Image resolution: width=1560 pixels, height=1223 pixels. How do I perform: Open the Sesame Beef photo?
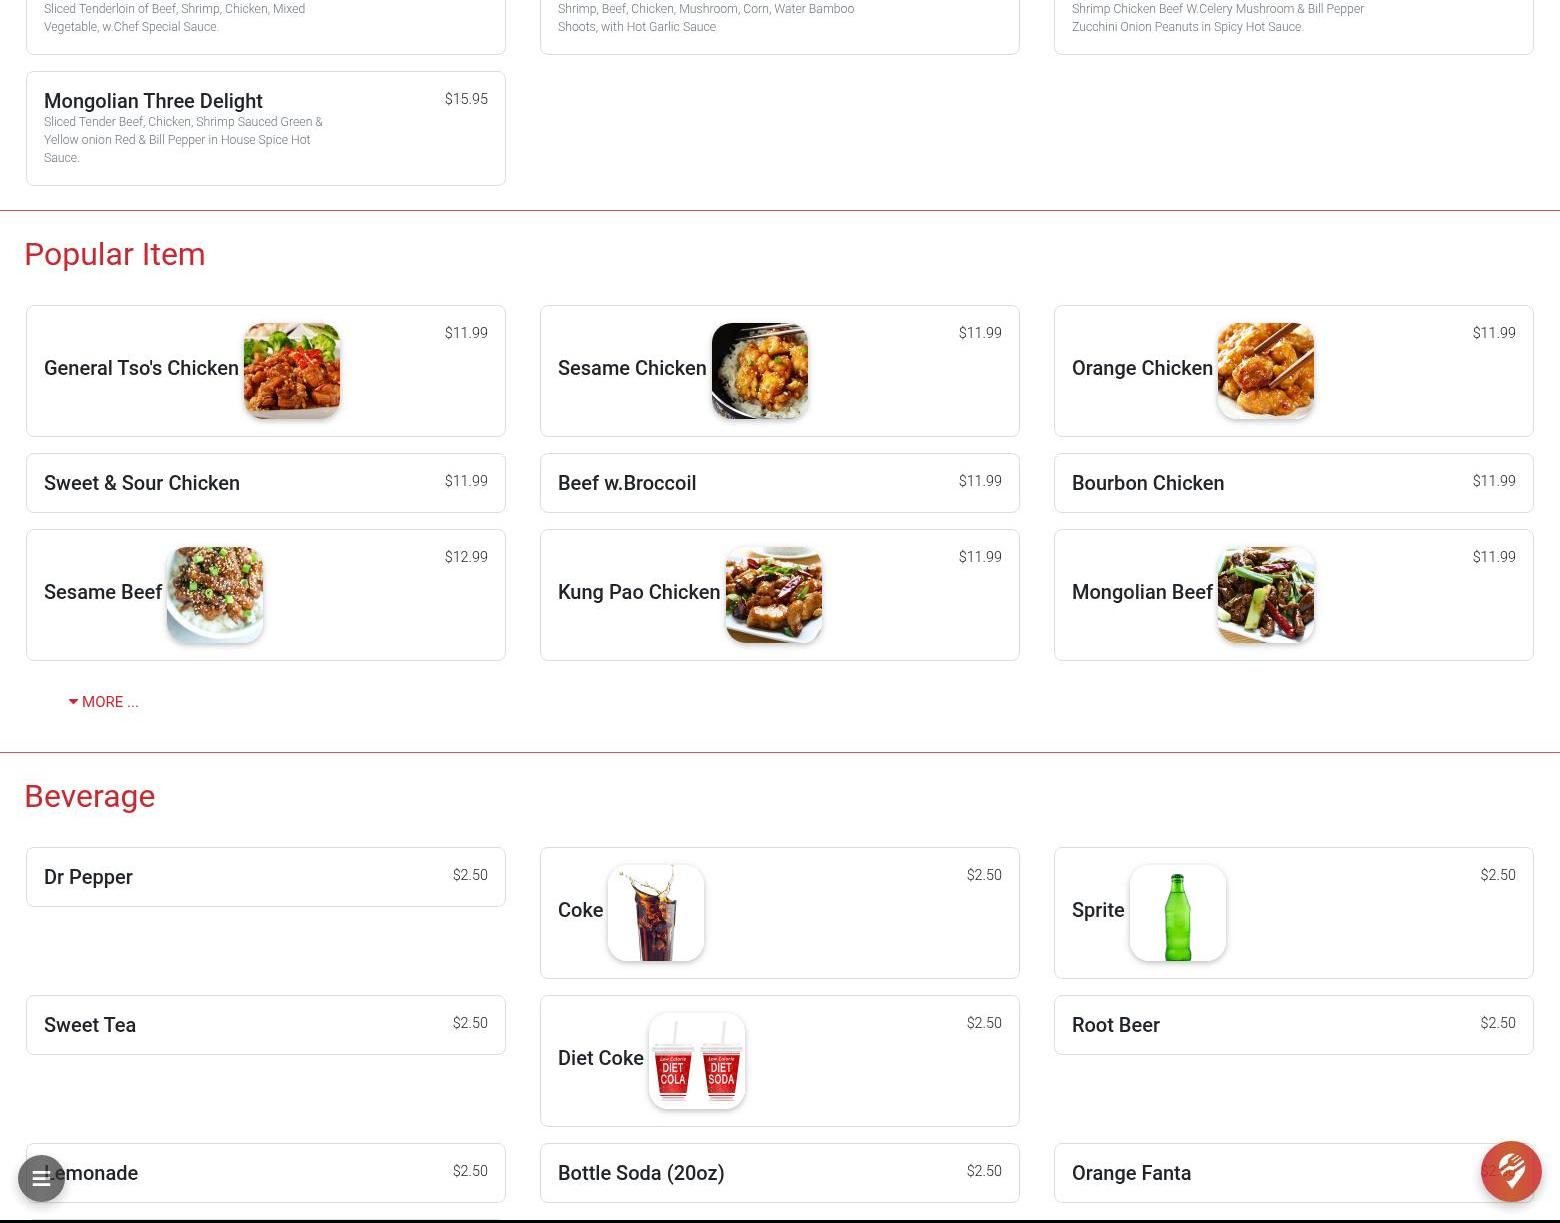(x=215, y=595)
